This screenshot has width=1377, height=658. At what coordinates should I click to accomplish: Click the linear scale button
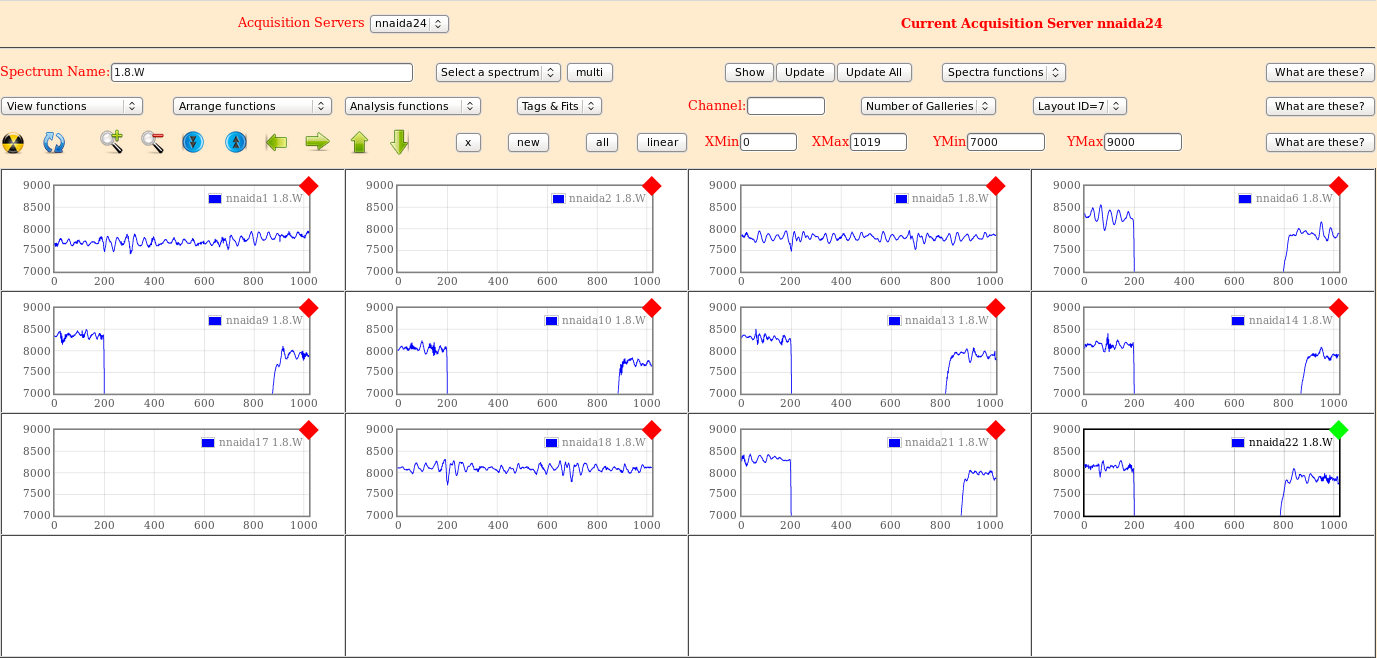(x=662, y=142)
